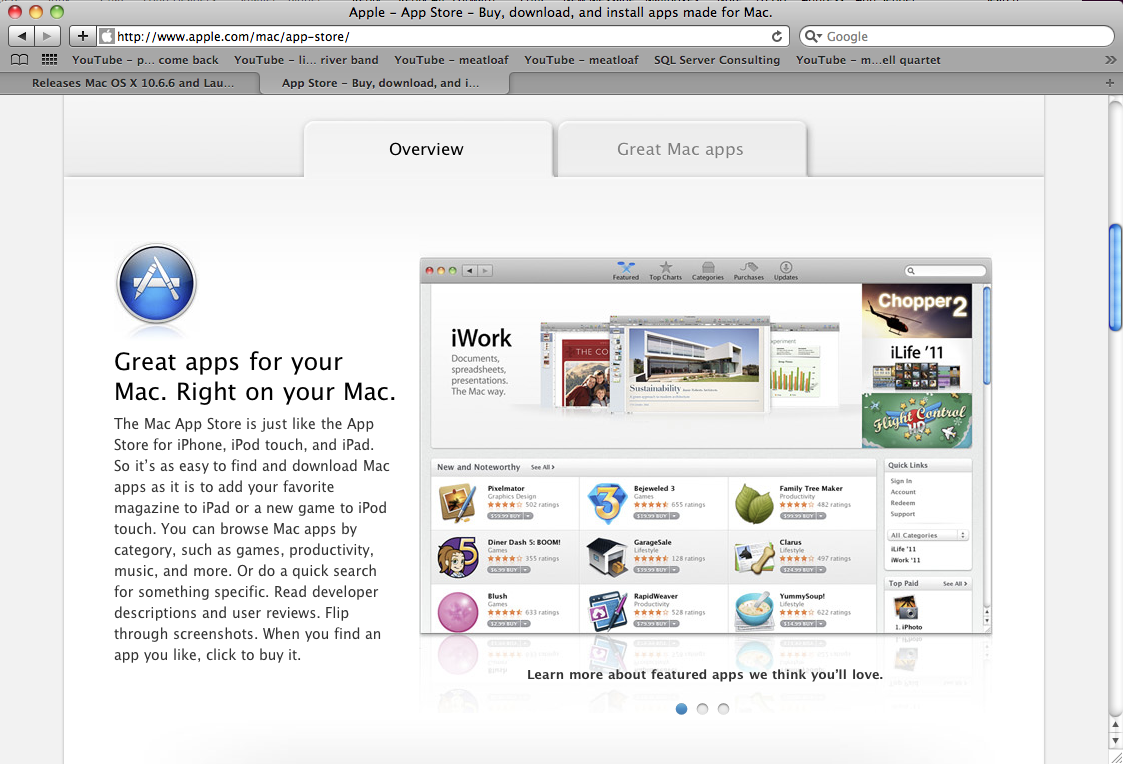The image size is (1123, 764).
Task: Switch to the Overview tab
Action: point(427,149)
